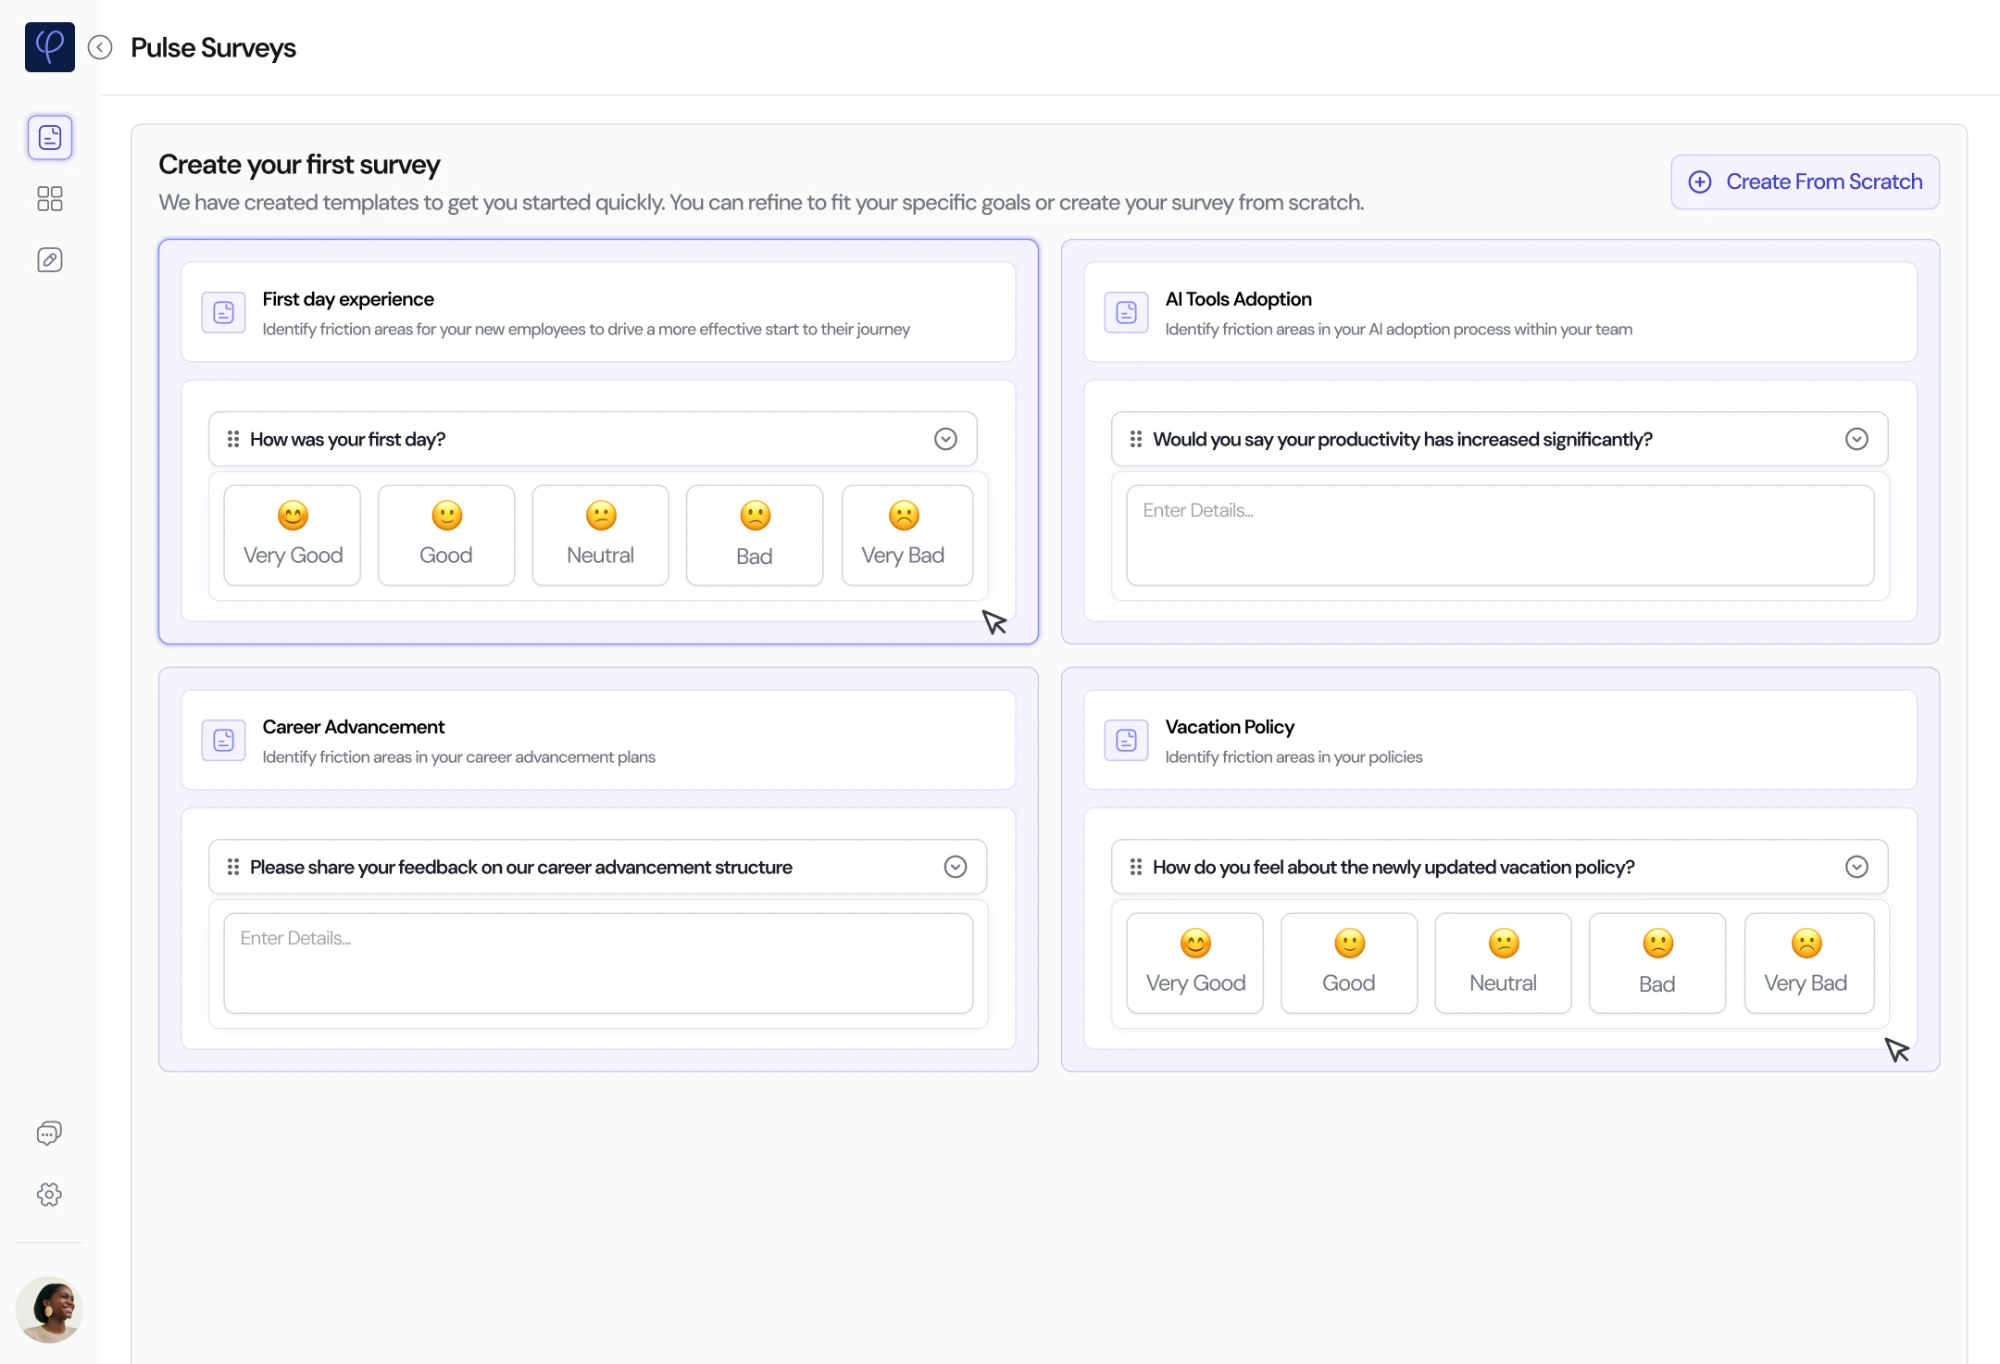The height and width of the screenshot is (1364, 2000).
Task: Select Neutral for vacation policy question
Action: tap(1503, 963)
